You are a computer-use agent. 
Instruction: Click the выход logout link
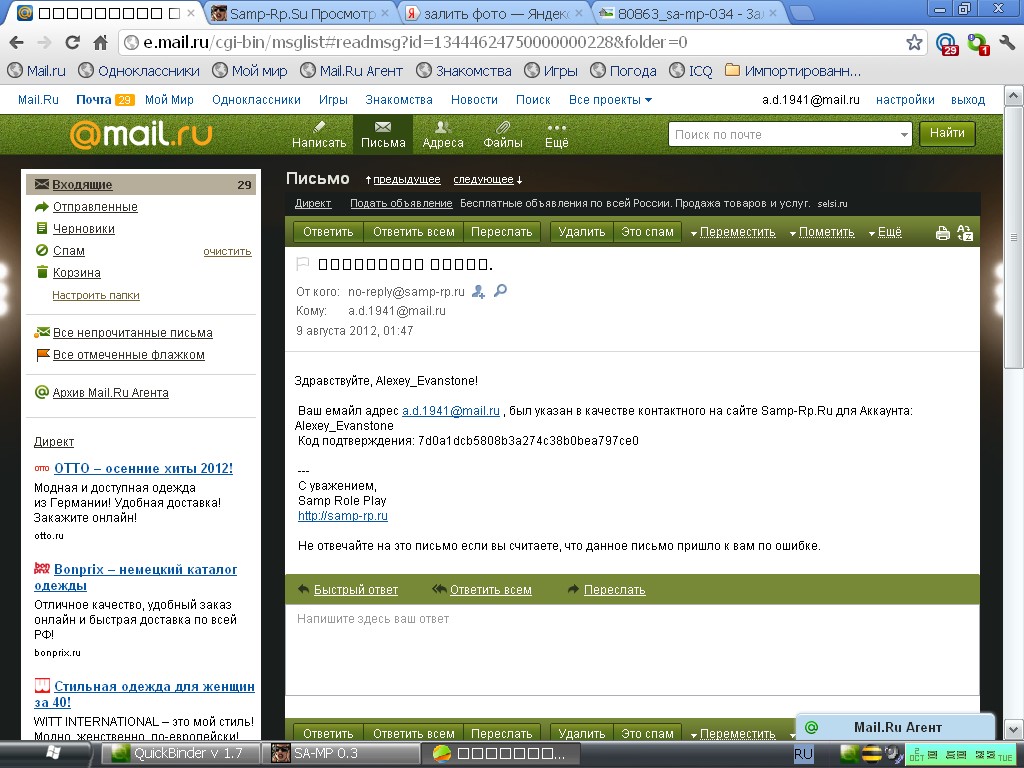tap(968, 100)
